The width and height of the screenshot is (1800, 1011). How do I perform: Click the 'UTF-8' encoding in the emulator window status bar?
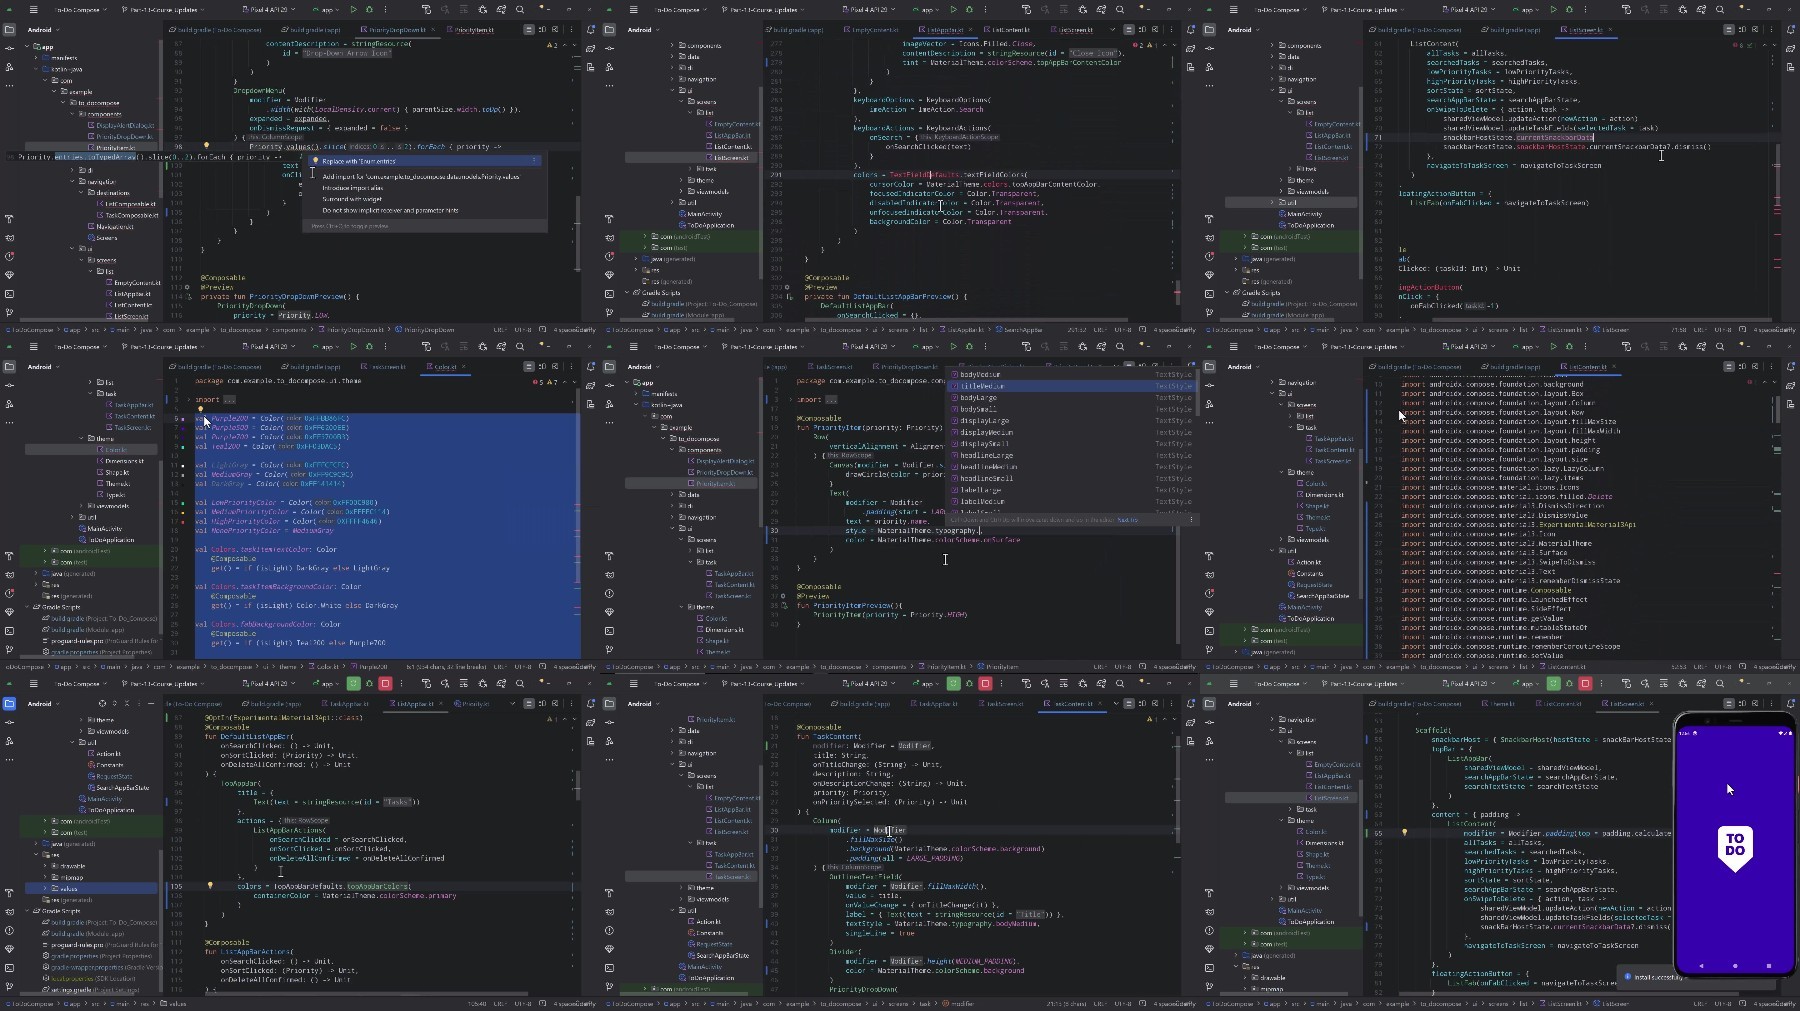1722,1004
